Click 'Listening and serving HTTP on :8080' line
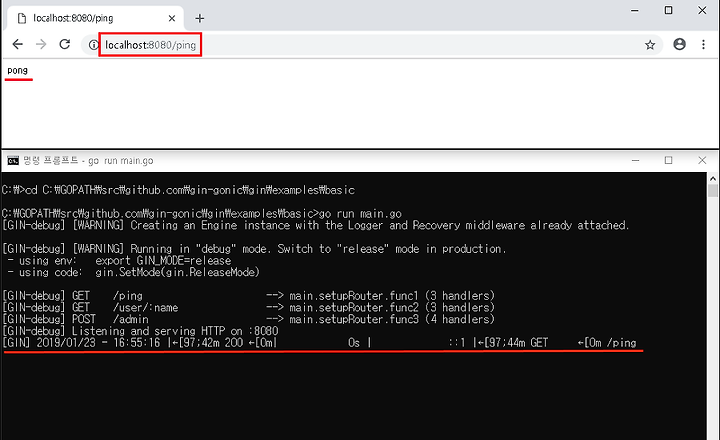720x440 pixels. 141,331
